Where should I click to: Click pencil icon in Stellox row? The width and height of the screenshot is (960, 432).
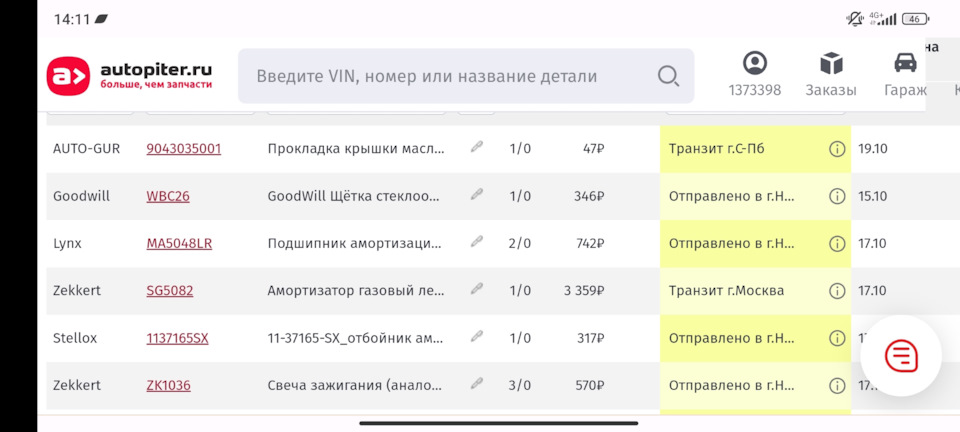click(x=477, y=337)
